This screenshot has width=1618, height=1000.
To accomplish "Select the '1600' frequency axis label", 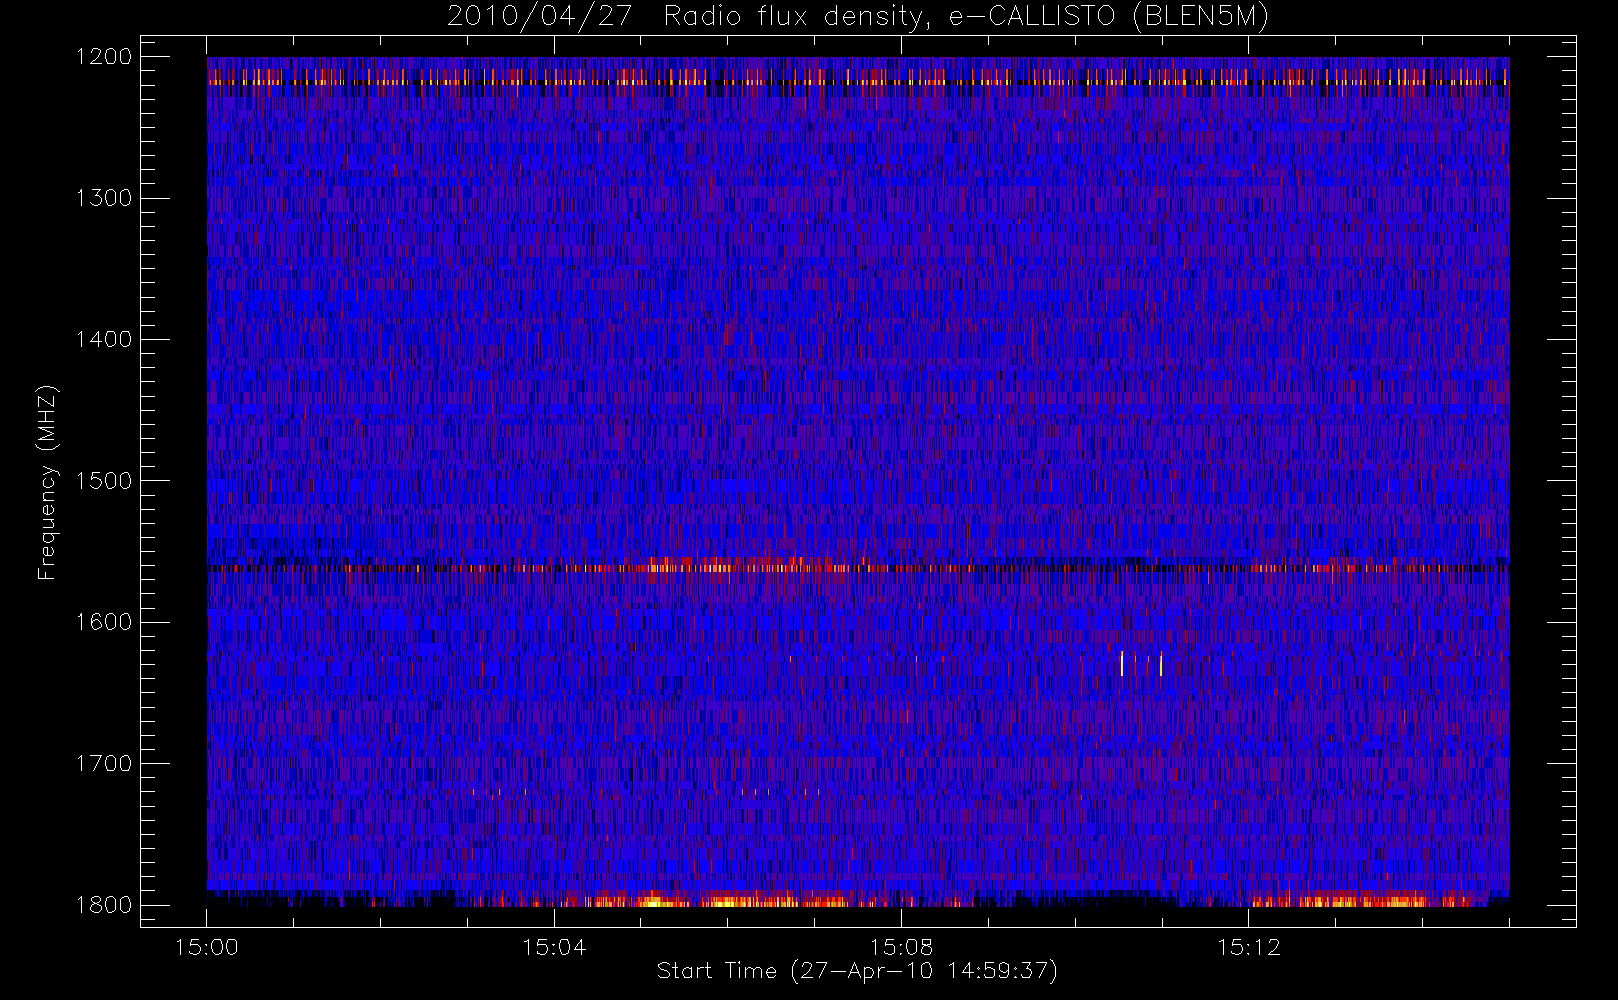I will (105, 622).
